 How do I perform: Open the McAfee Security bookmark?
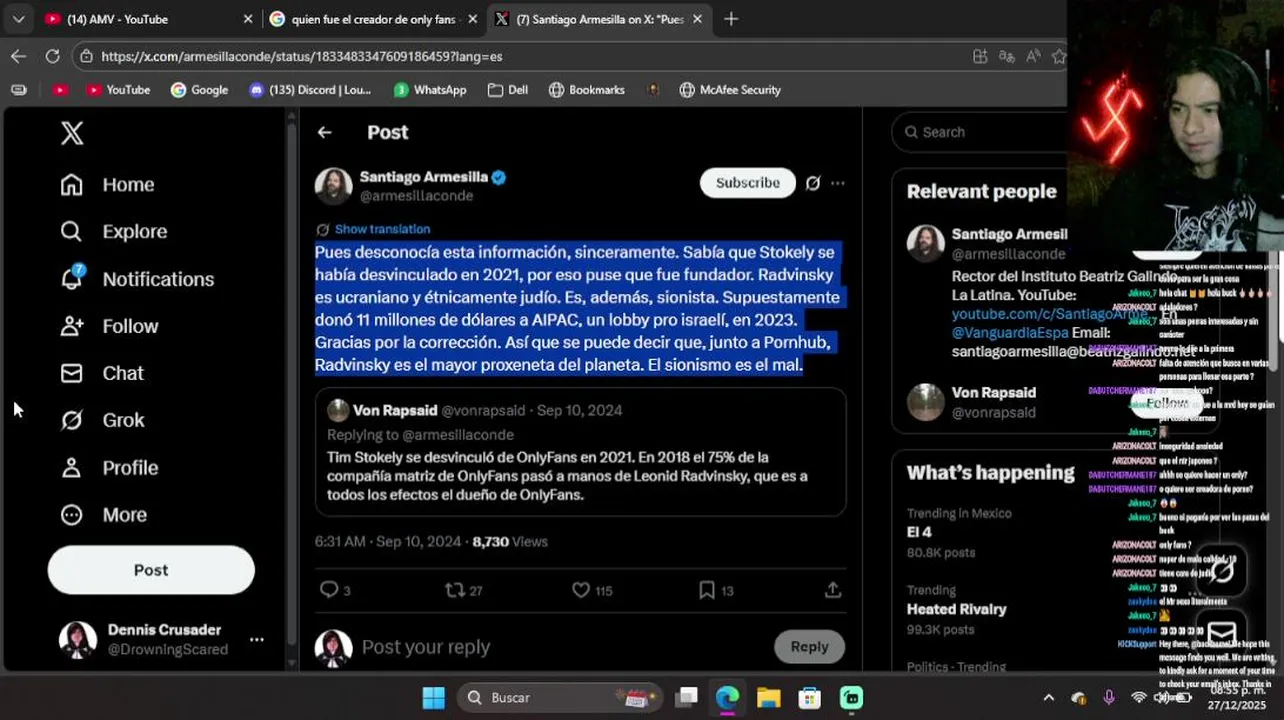[730, 90]
